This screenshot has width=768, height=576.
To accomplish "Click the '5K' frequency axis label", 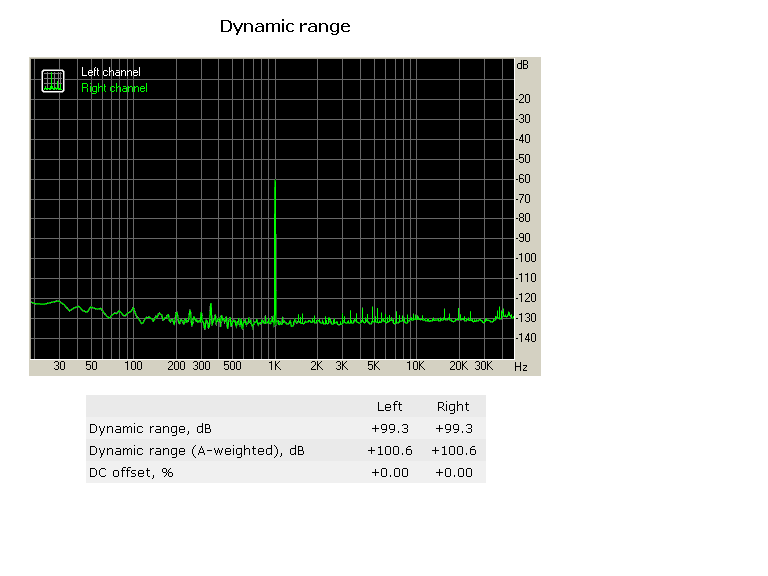I will click(x=374, y=366).
